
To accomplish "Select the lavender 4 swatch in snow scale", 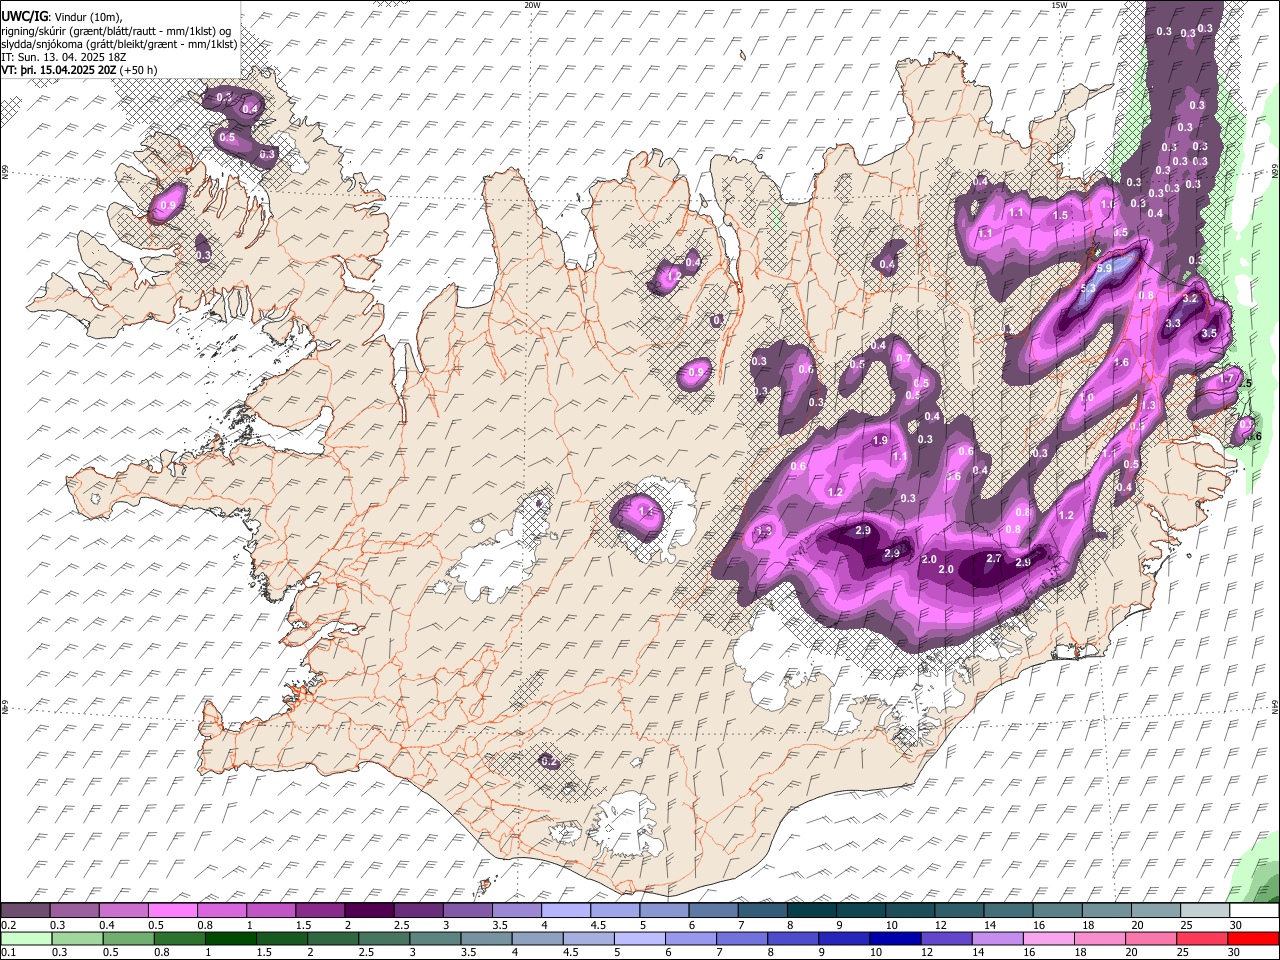I will tap(565, 911).
